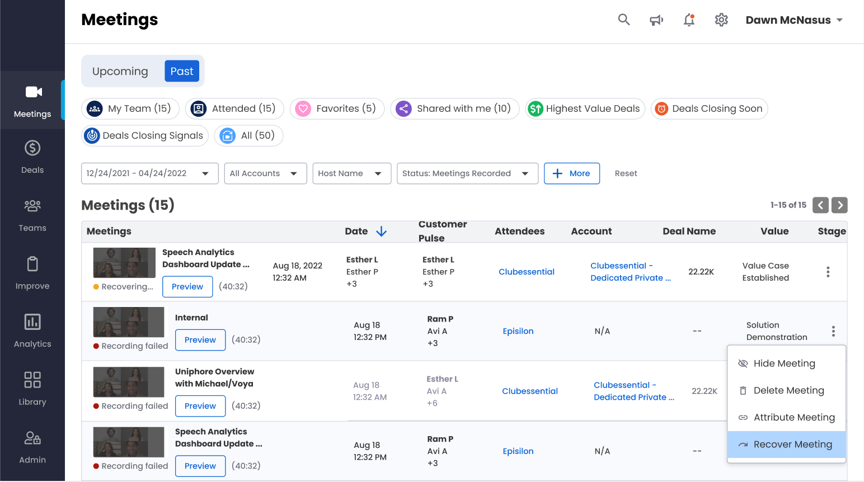This screenshot has height=482, width=864.
Task: Open Analytics from the sidebar
Action: [33, 331]
